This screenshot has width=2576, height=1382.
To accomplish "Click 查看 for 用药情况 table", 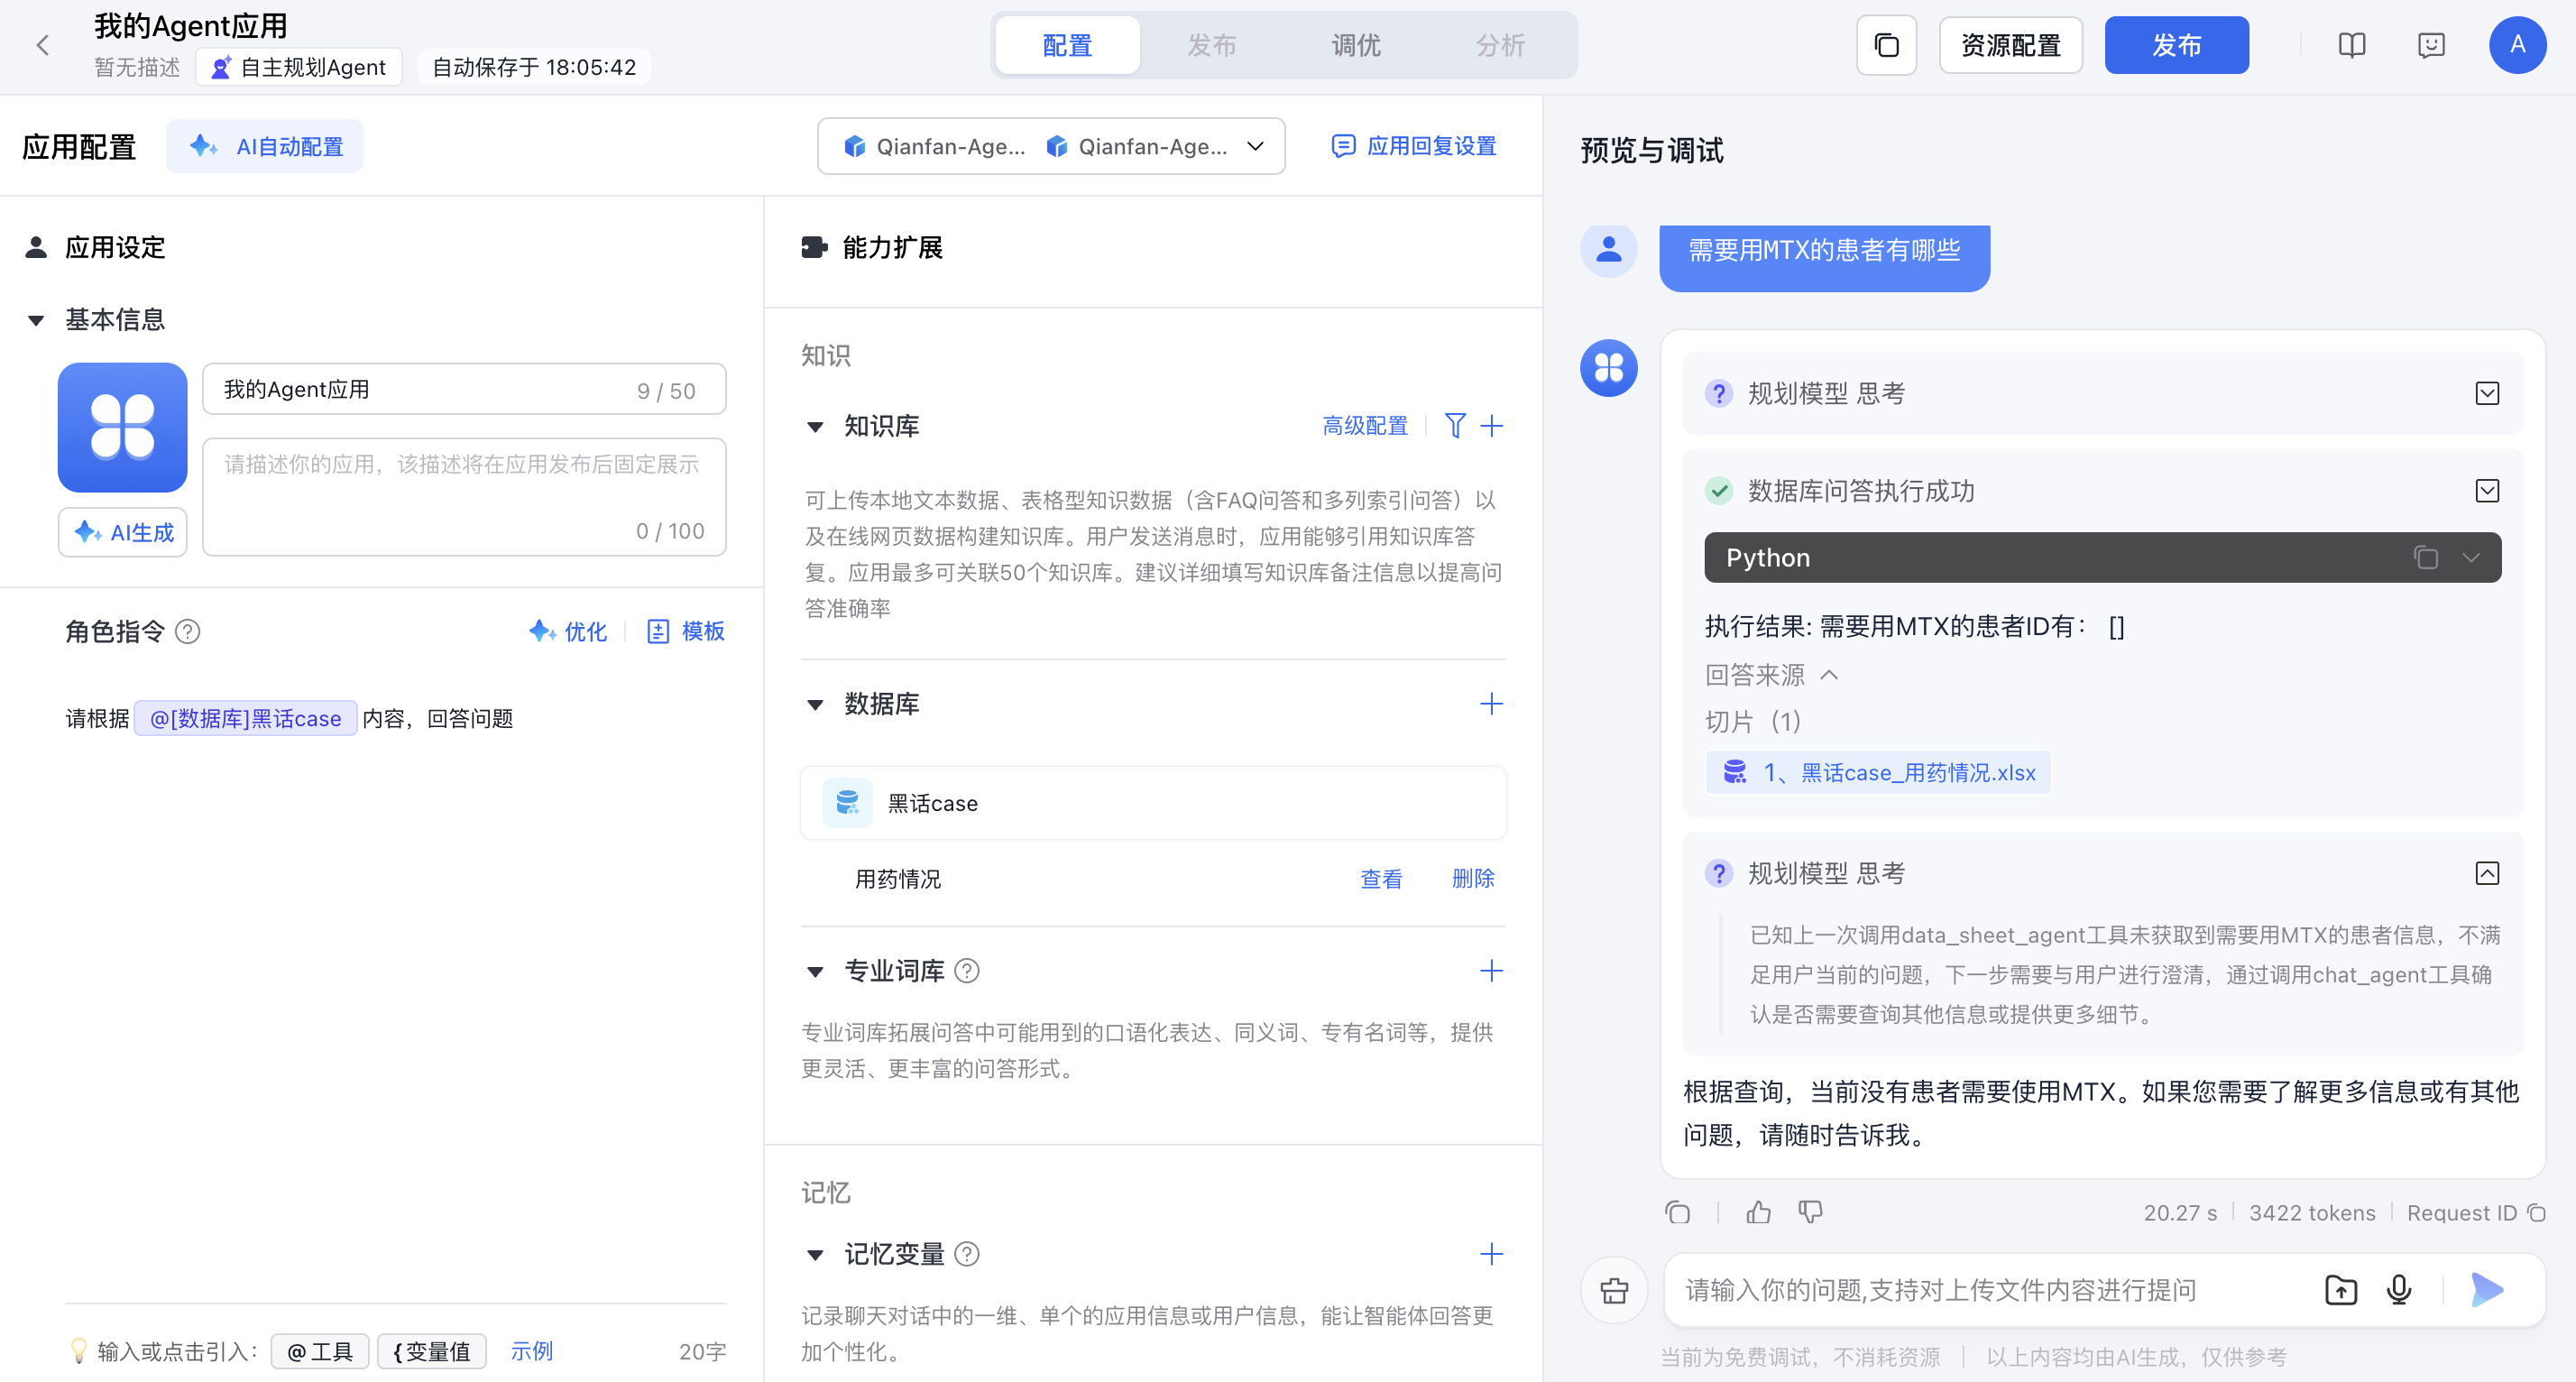I will 1381,879.
